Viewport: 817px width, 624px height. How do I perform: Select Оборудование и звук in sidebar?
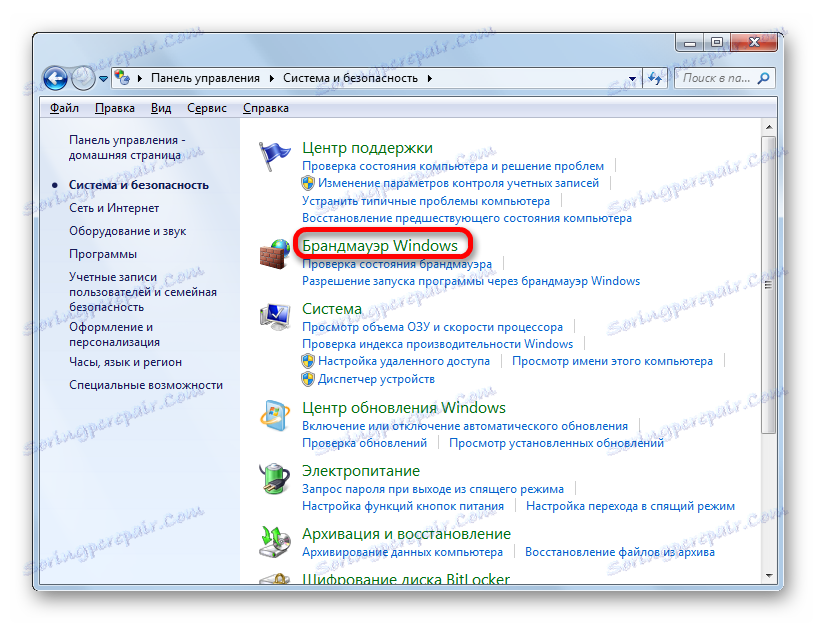tap(128, 231)
